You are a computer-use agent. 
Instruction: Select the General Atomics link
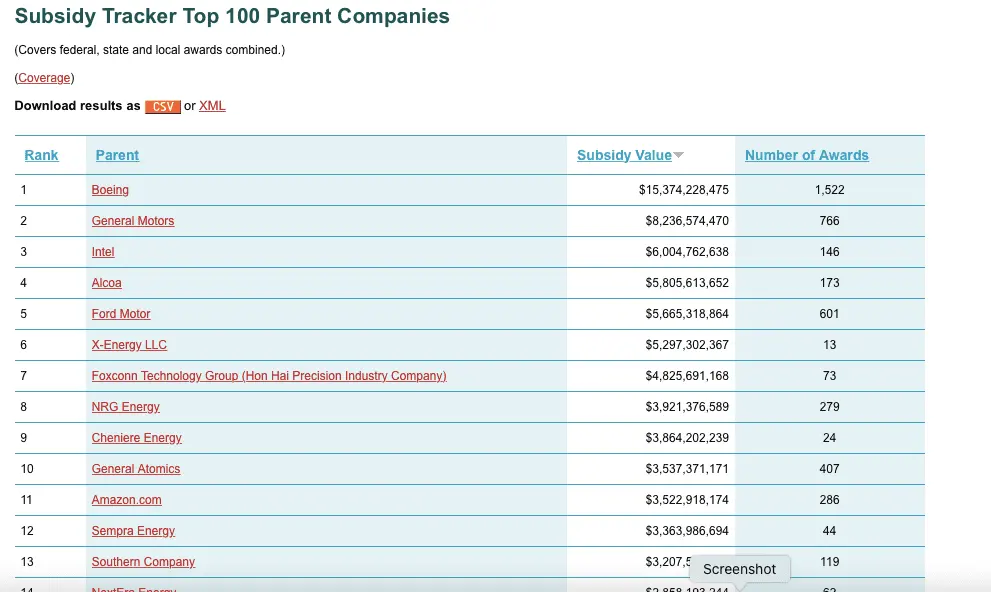[136, 469]
